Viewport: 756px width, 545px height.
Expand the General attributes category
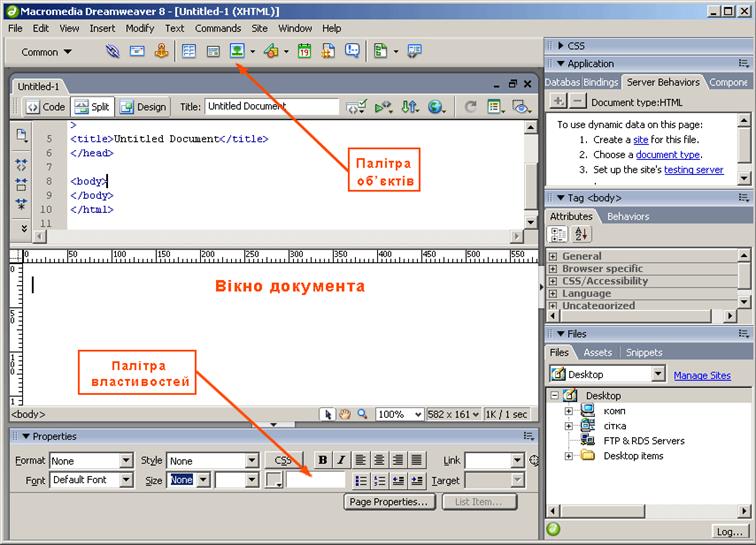pos(553,256)
